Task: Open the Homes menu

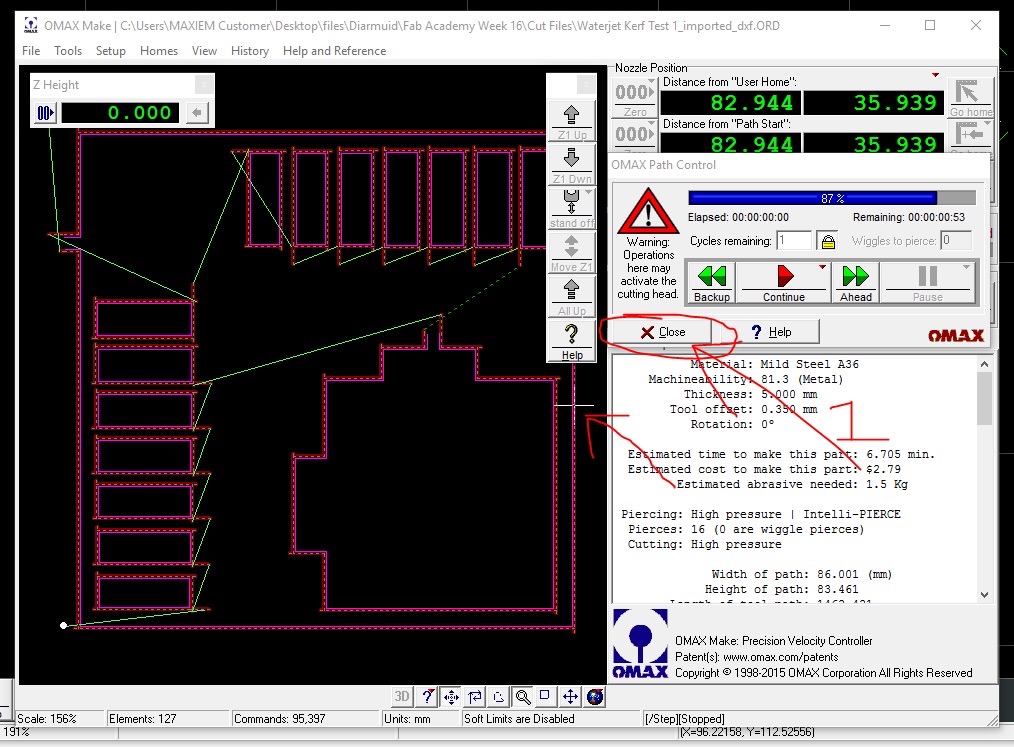Action: [158, 51]
